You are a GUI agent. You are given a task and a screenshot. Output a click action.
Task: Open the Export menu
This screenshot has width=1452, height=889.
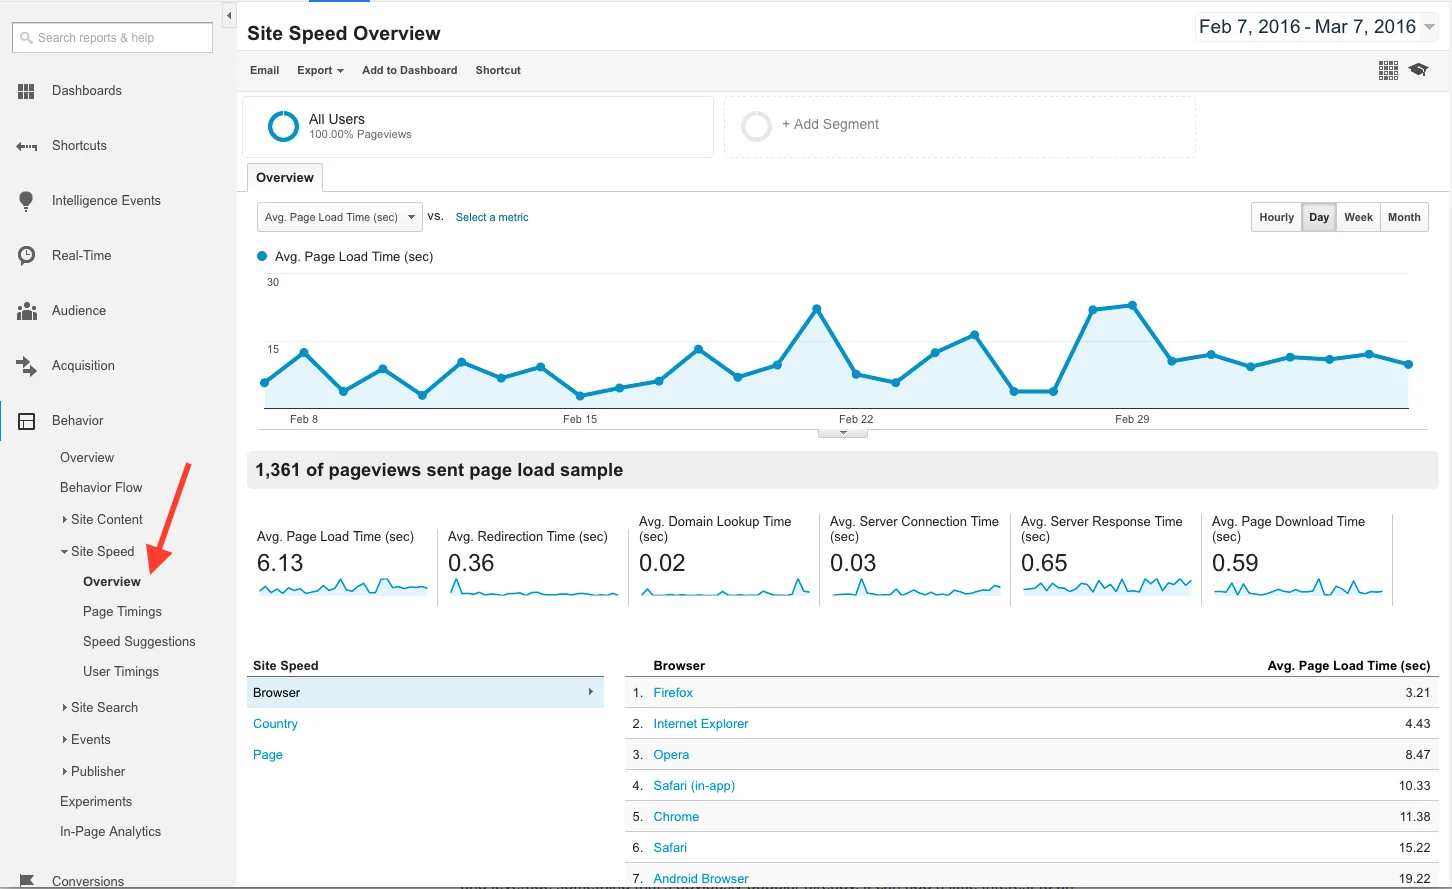coord(320,70)
